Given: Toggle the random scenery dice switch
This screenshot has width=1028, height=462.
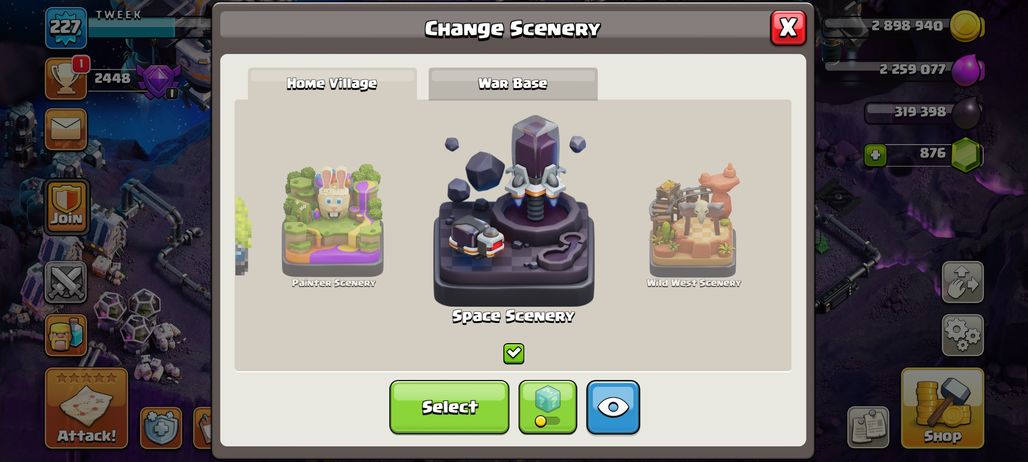Looking at the screenshot, I should (x=547, y=407).
